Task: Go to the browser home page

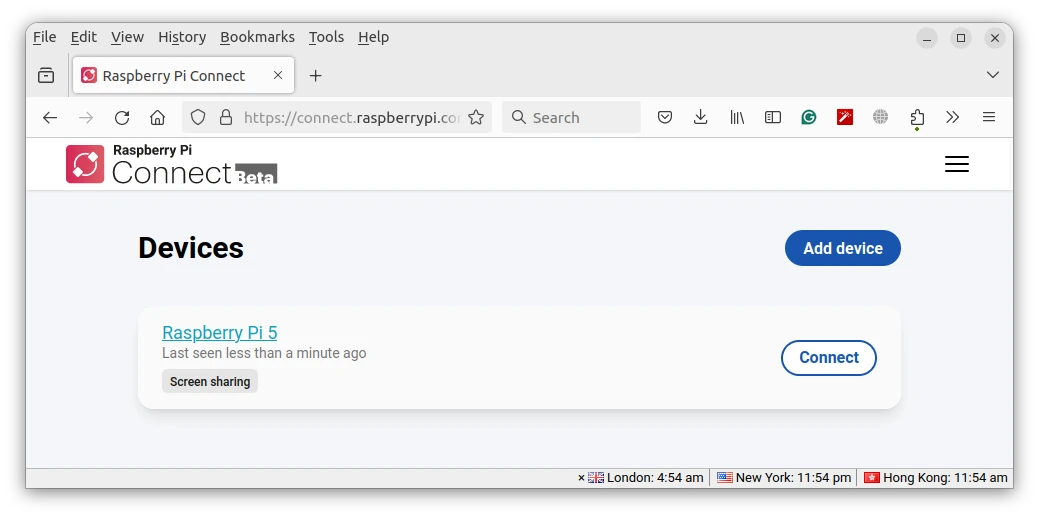Action: [x=157, y=118]
